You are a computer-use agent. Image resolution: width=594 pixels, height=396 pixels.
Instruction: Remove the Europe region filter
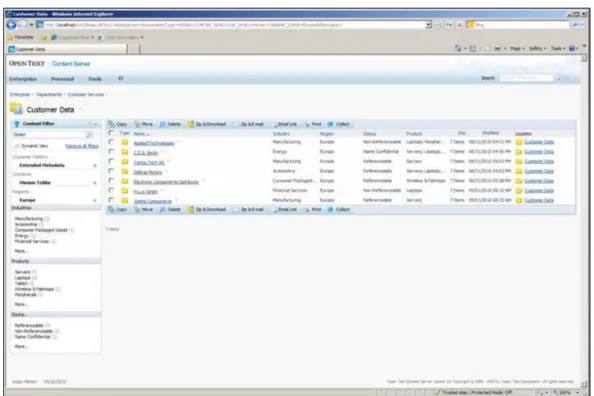95,200
